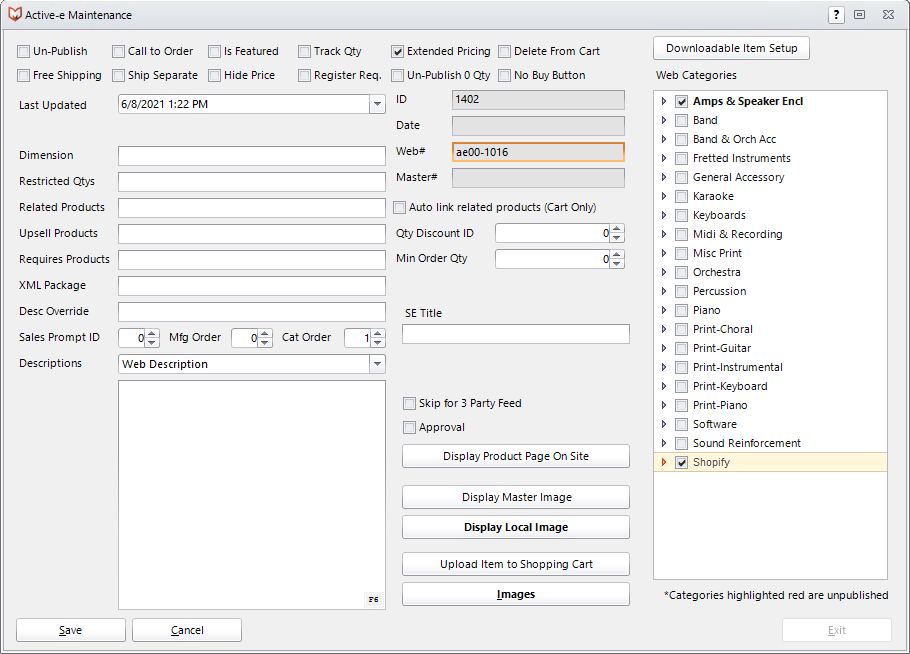Select the General Accessory category row

[x=770, y=177]
